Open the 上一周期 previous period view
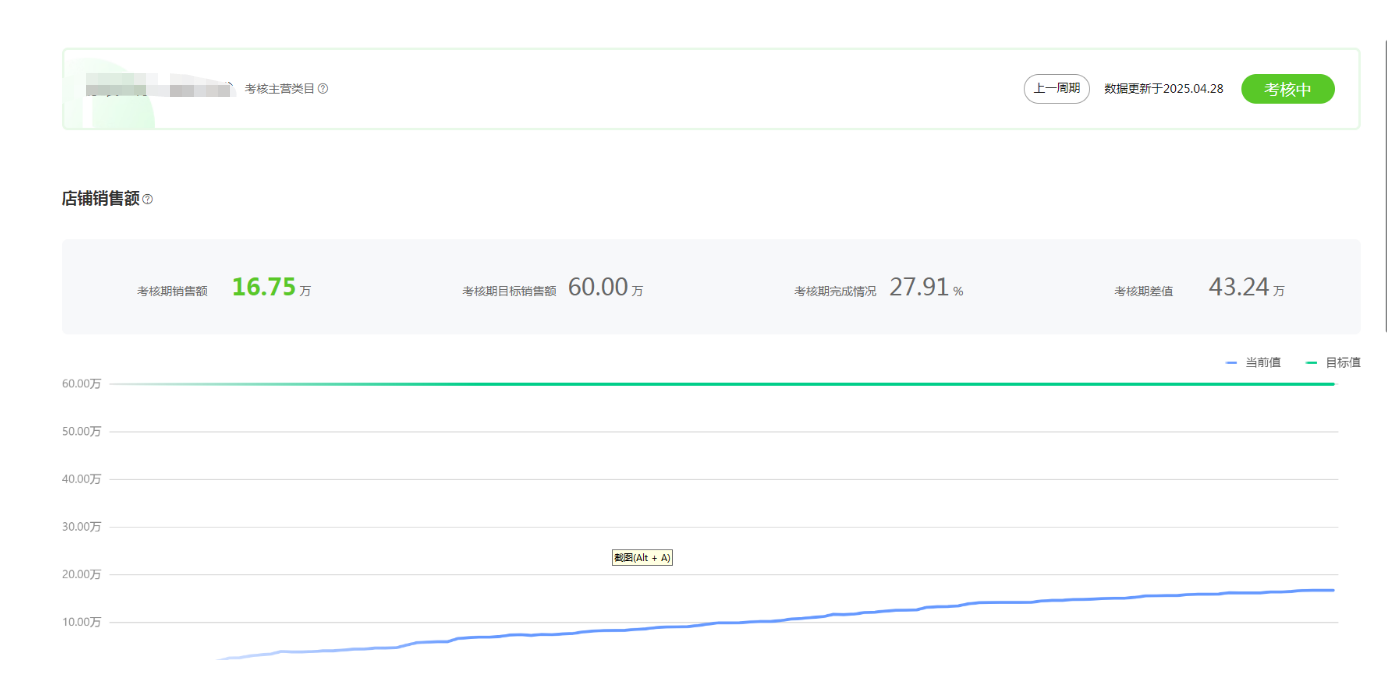Image resolution: width=1387 pixels, height=674 pixels. point(1056,89)
